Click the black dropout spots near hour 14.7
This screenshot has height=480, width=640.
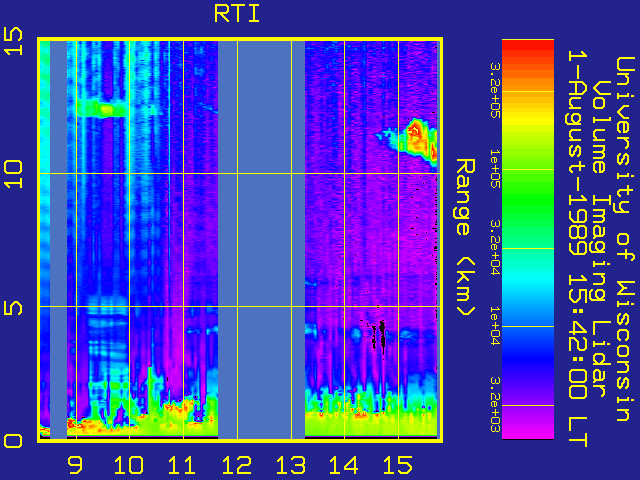pos(380,335)
